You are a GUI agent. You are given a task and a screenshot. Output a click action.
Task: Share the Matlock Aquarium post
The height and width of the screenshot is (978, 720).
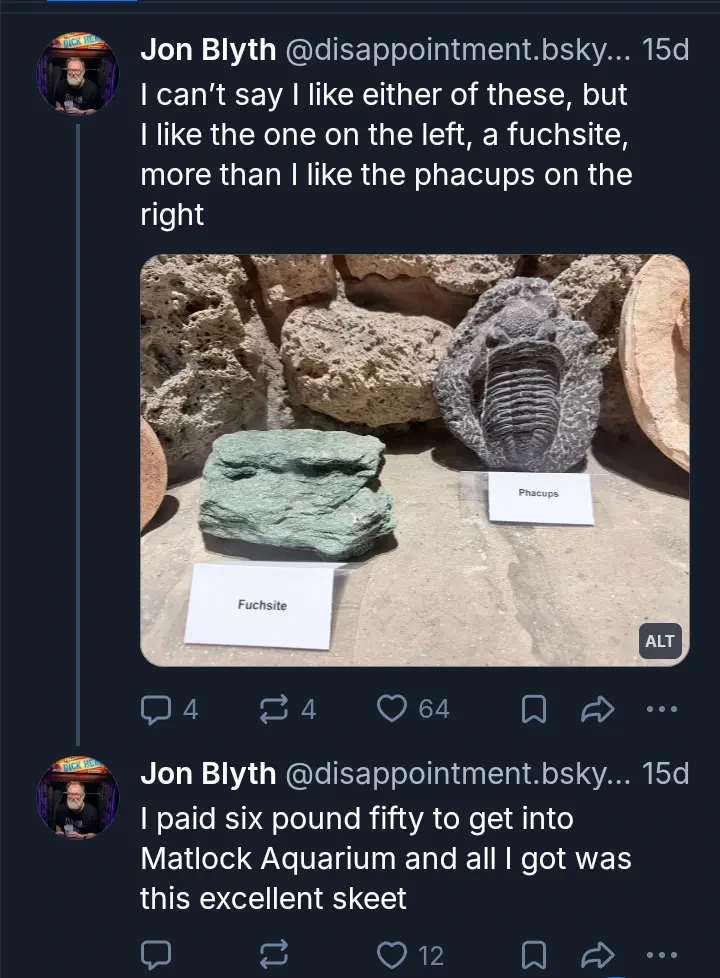point(596,955)
